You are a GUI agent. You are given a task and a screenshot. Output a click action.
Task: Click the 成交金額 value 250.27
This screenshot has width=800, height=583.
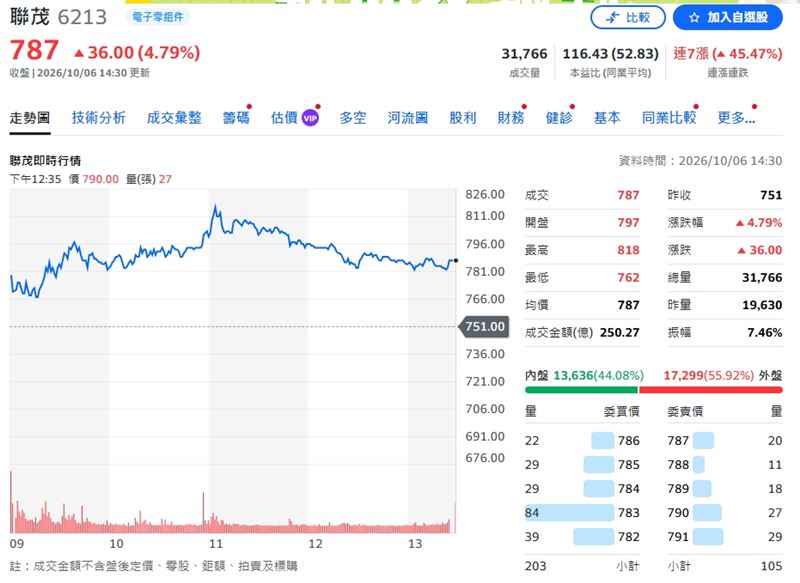[619, 333]
